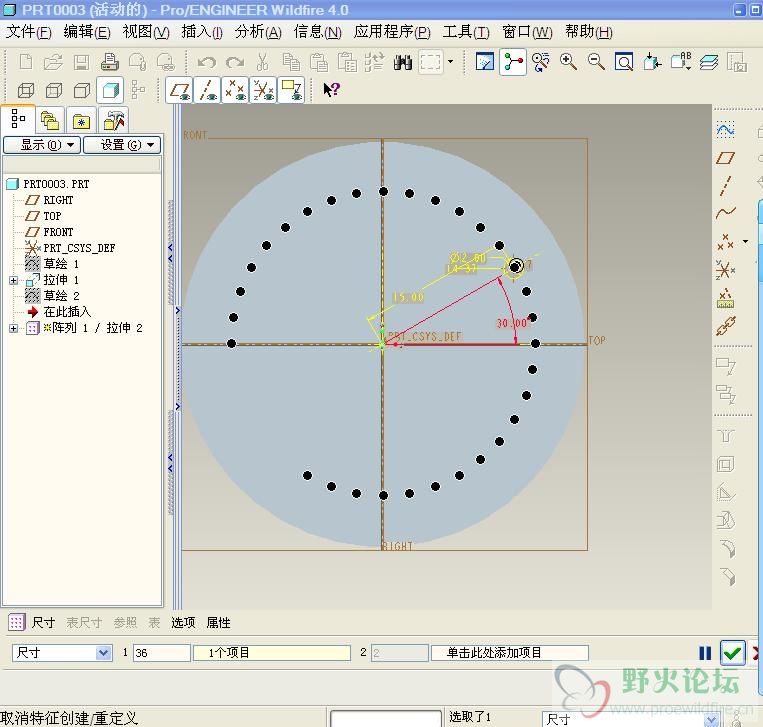Open the datum point tool flyout arrow
The width and height of the screenshot is (763, 727).
coord(745,241)
